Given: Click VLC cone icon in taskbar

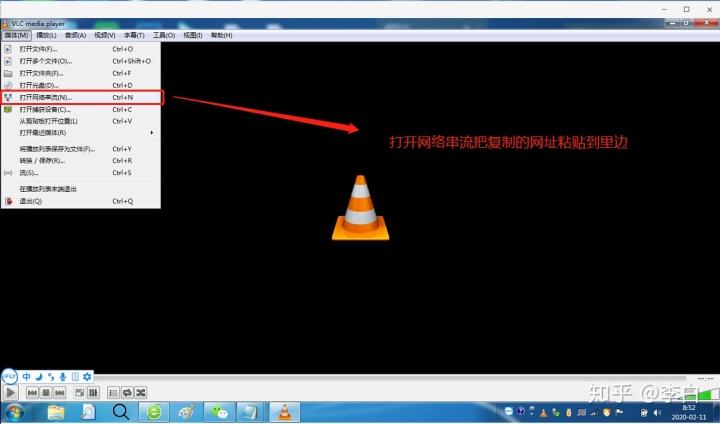Looking at the screenshot, I should pos(285,412).
